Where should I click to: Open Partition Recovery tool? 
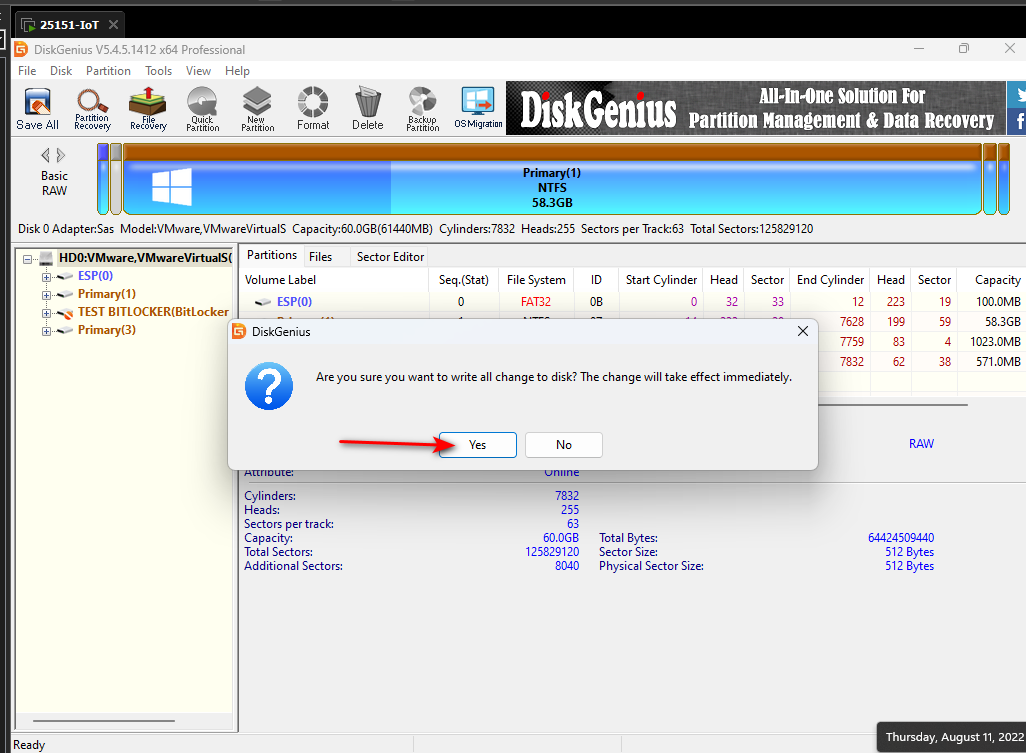[x=92, y=109]
